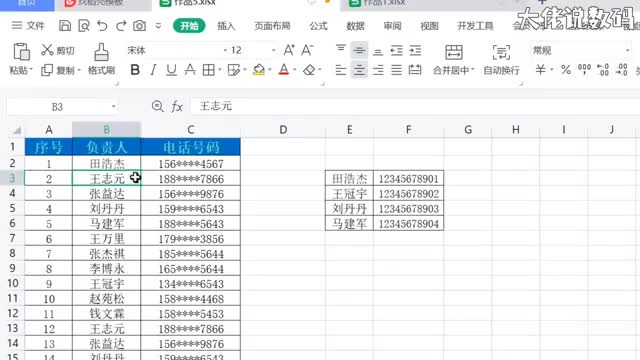Click distributed alignment icon
Image resolution: width=640 pixels, height=360 pixels.
[415, 70]
